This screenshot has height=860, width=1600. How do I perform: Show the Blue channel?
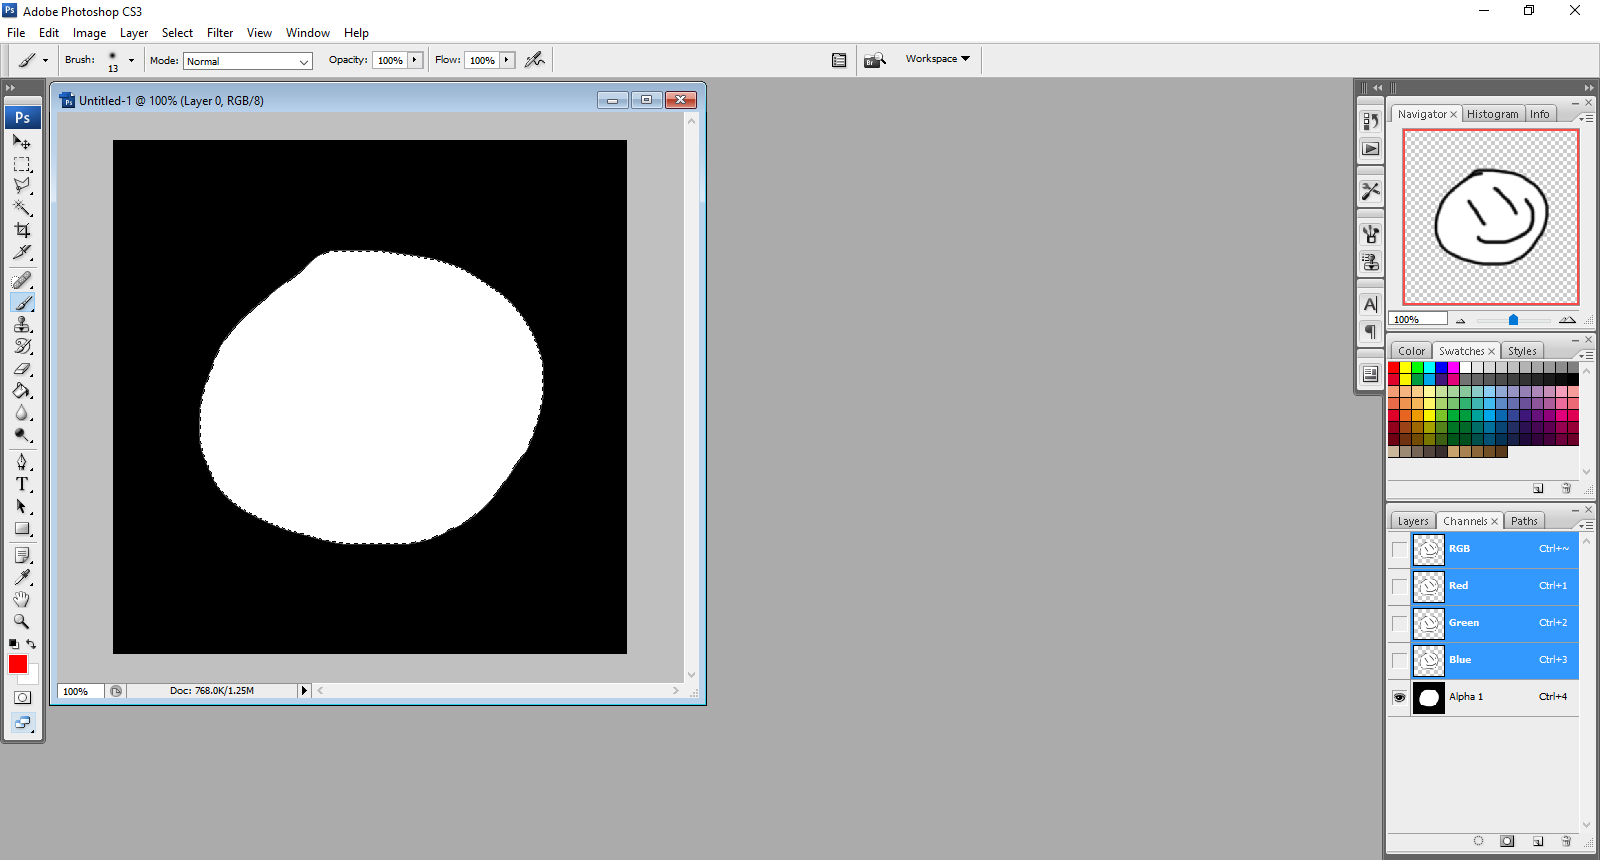point(1399,660)
